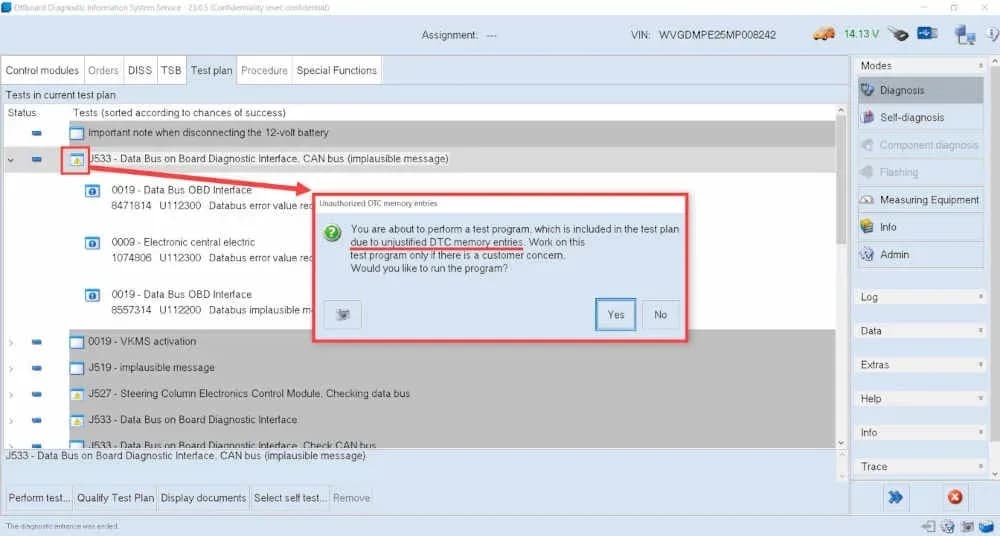Open the Measuring Equipment mode
1000x536 pixels.
[x=920, y=200]
